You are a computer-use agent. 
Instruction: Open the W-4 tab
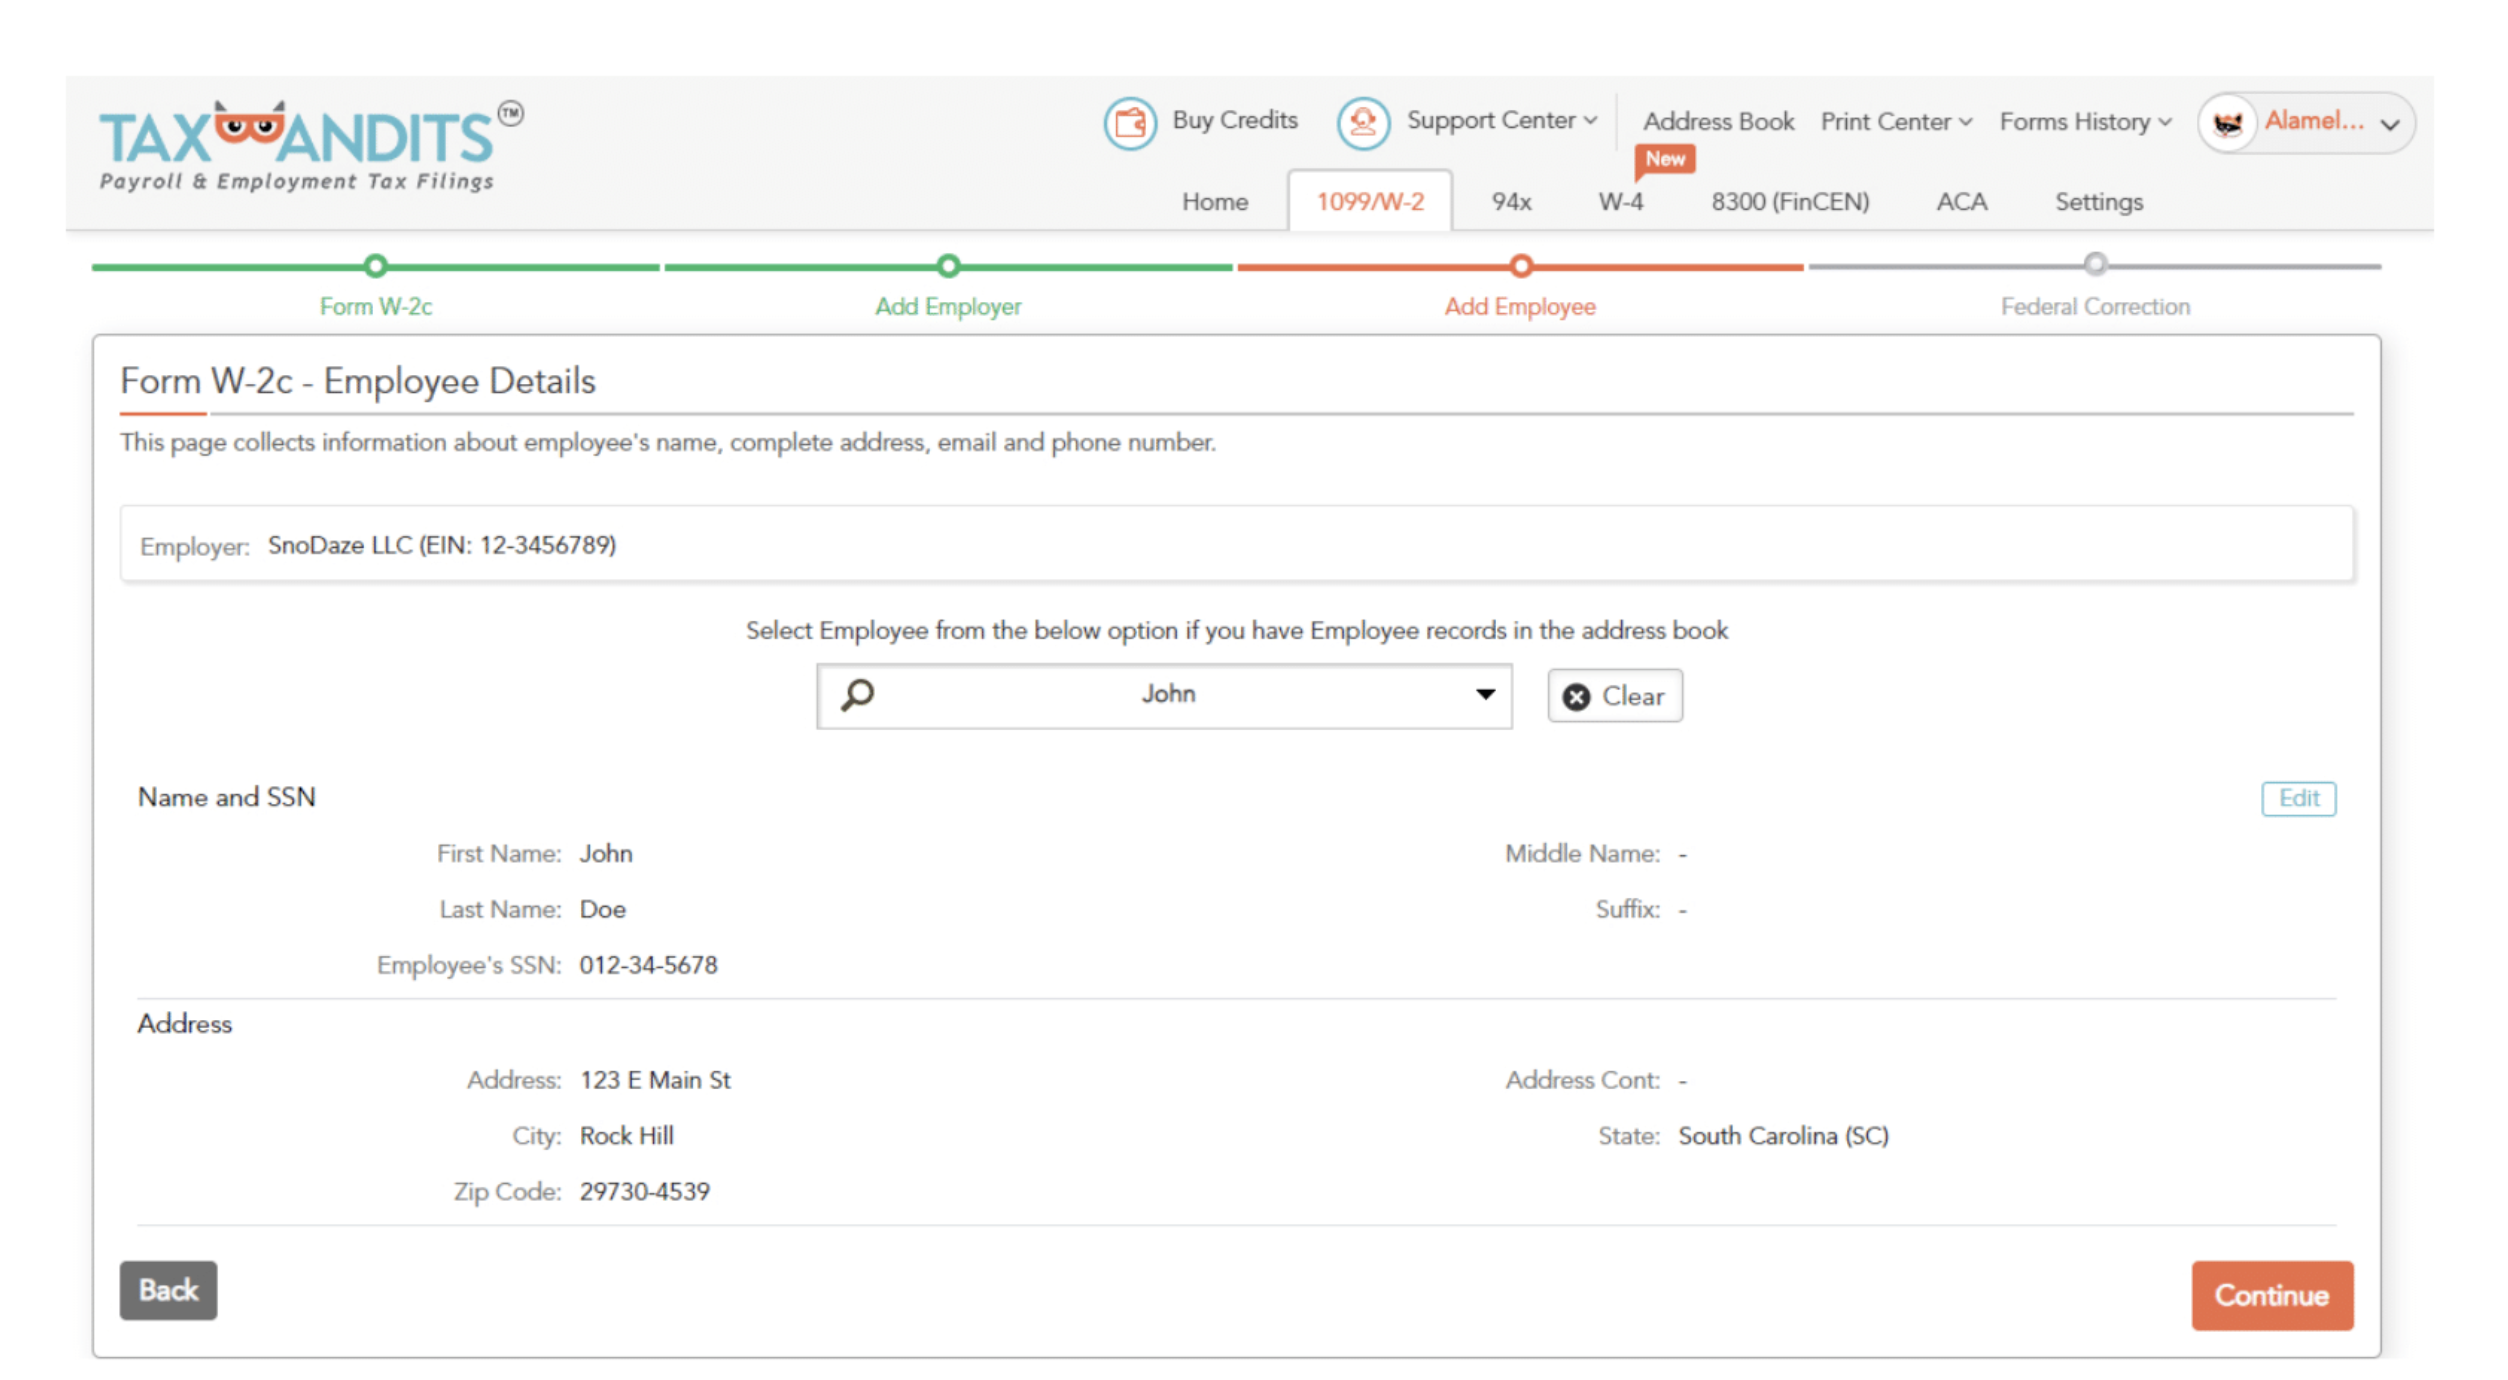point(1620,202)
